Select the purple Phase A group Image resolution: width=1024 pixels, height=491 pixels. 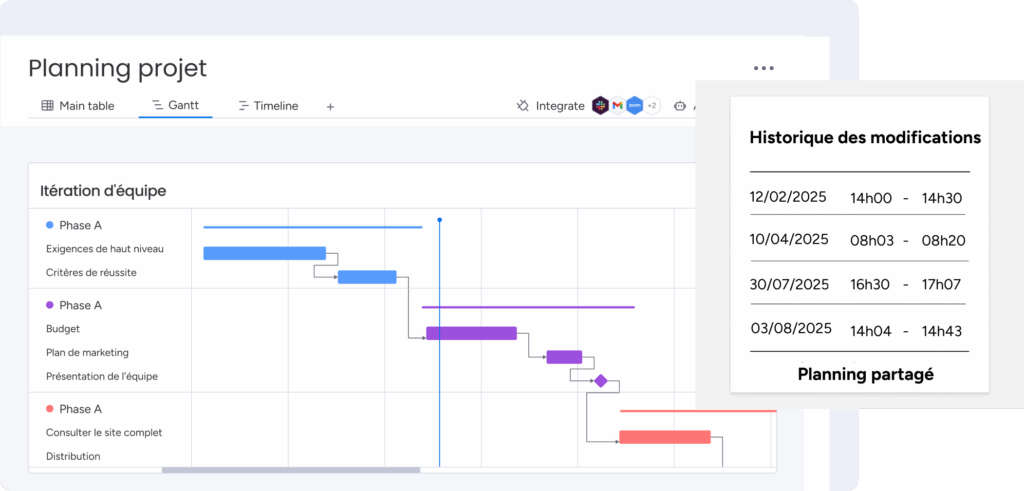click(x=74, y=305)
